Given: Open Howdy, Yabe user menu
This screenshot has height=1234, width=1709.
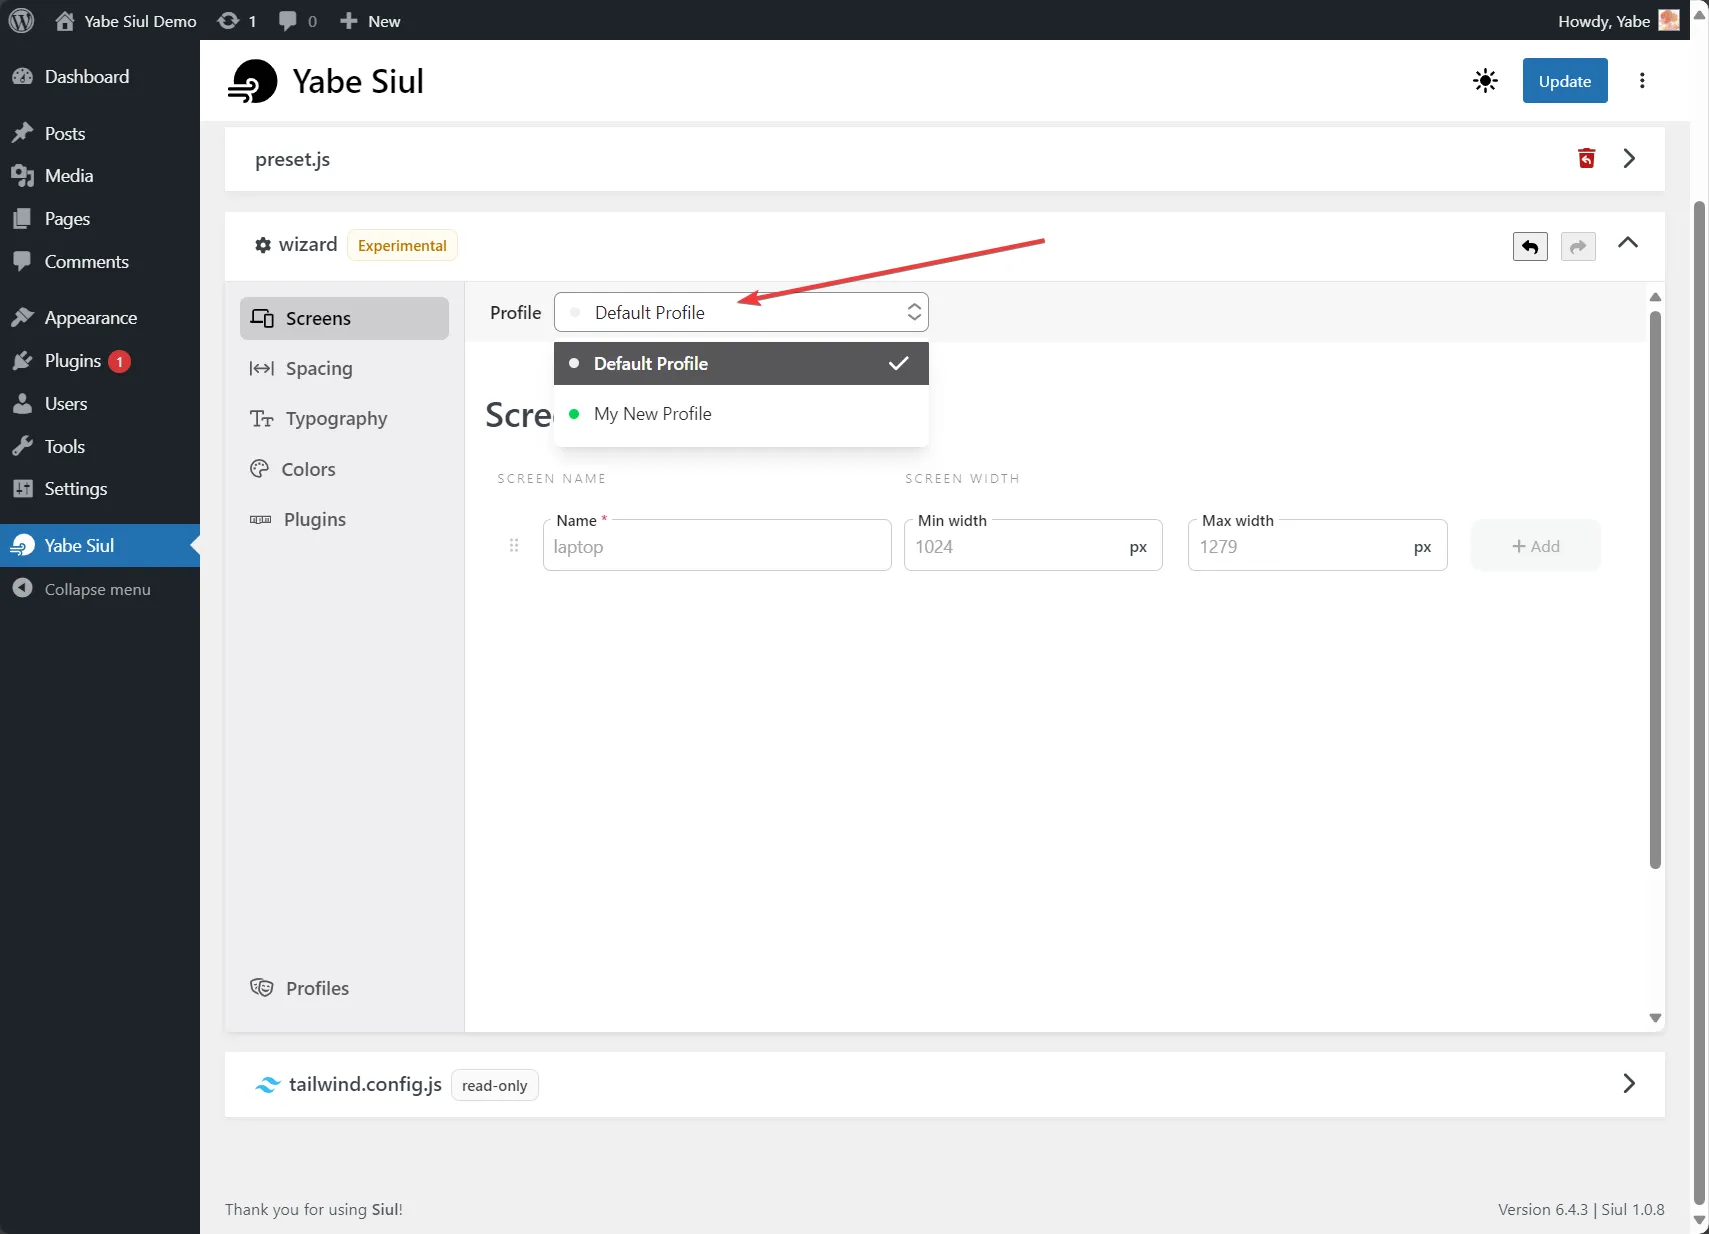Looking at the screenshot, I should [1618, 21].
